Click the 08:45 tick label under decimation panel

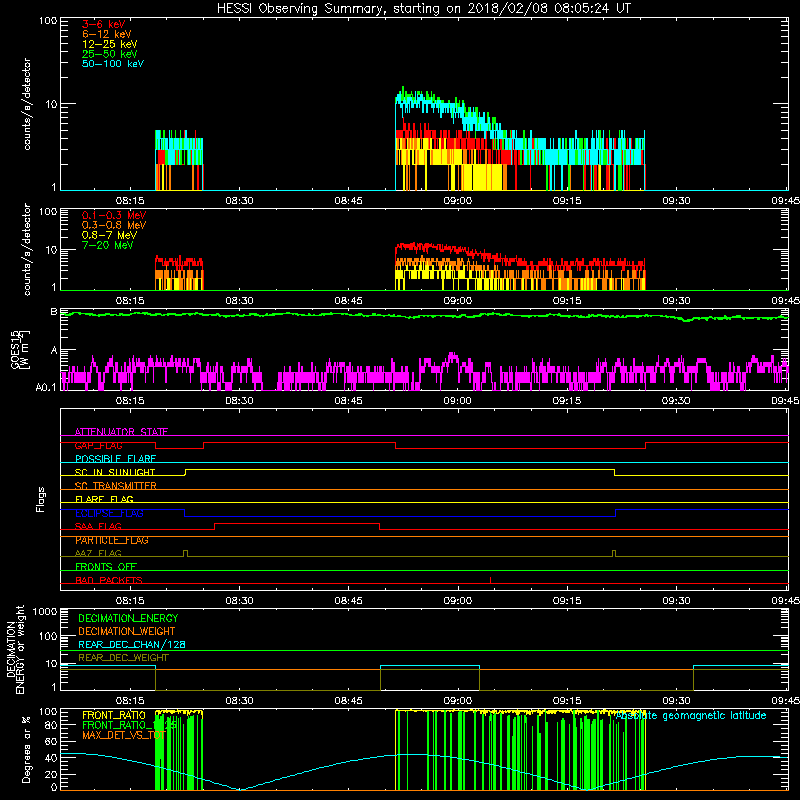coord(348,701)
